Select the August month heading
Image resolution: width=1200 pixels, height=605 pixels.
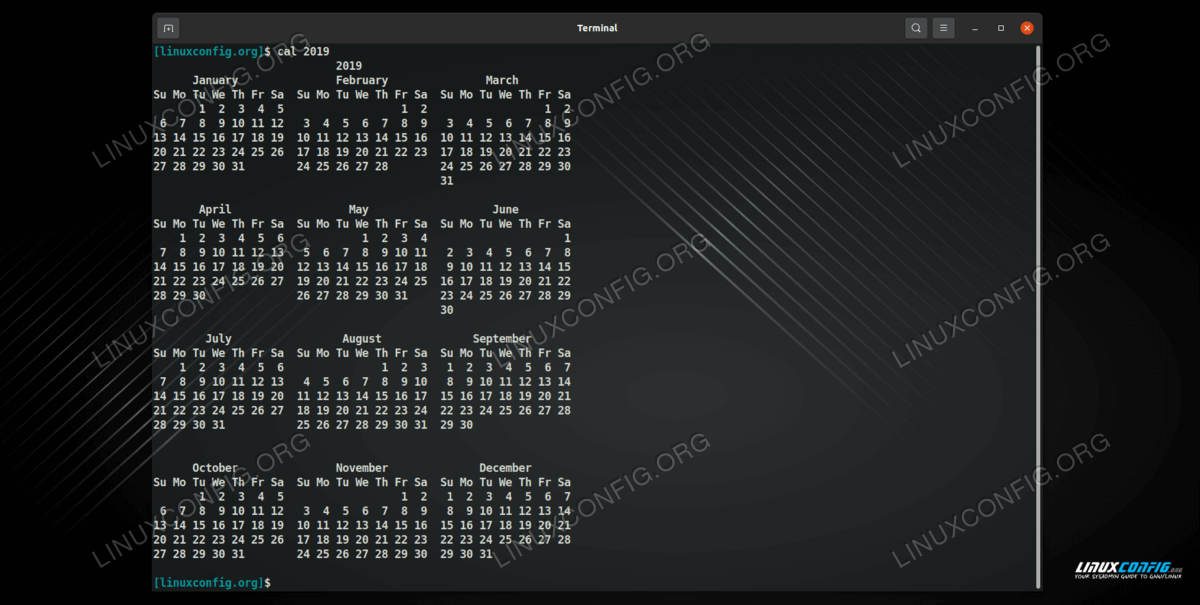coord(362,339)
